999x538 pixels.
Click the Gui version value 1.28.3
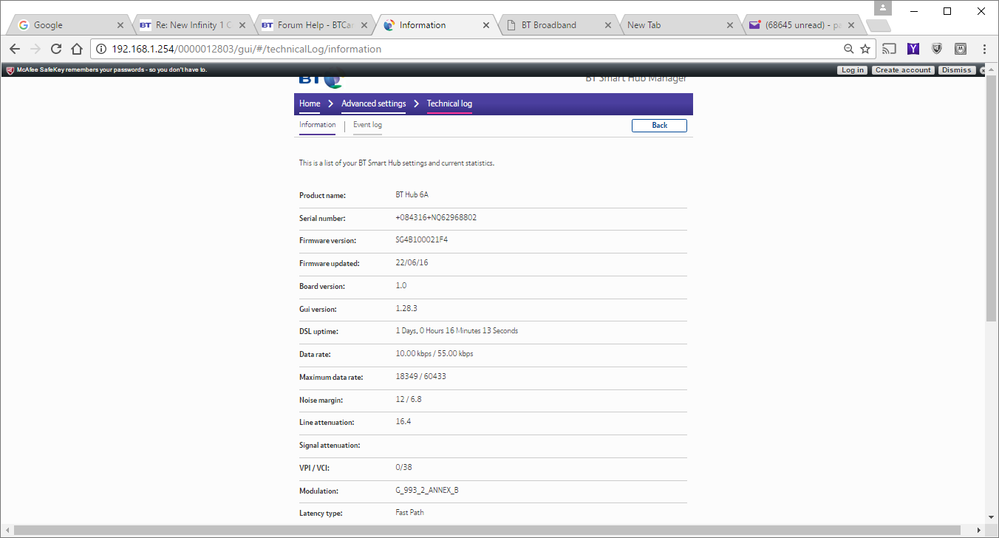click(406, 308)
